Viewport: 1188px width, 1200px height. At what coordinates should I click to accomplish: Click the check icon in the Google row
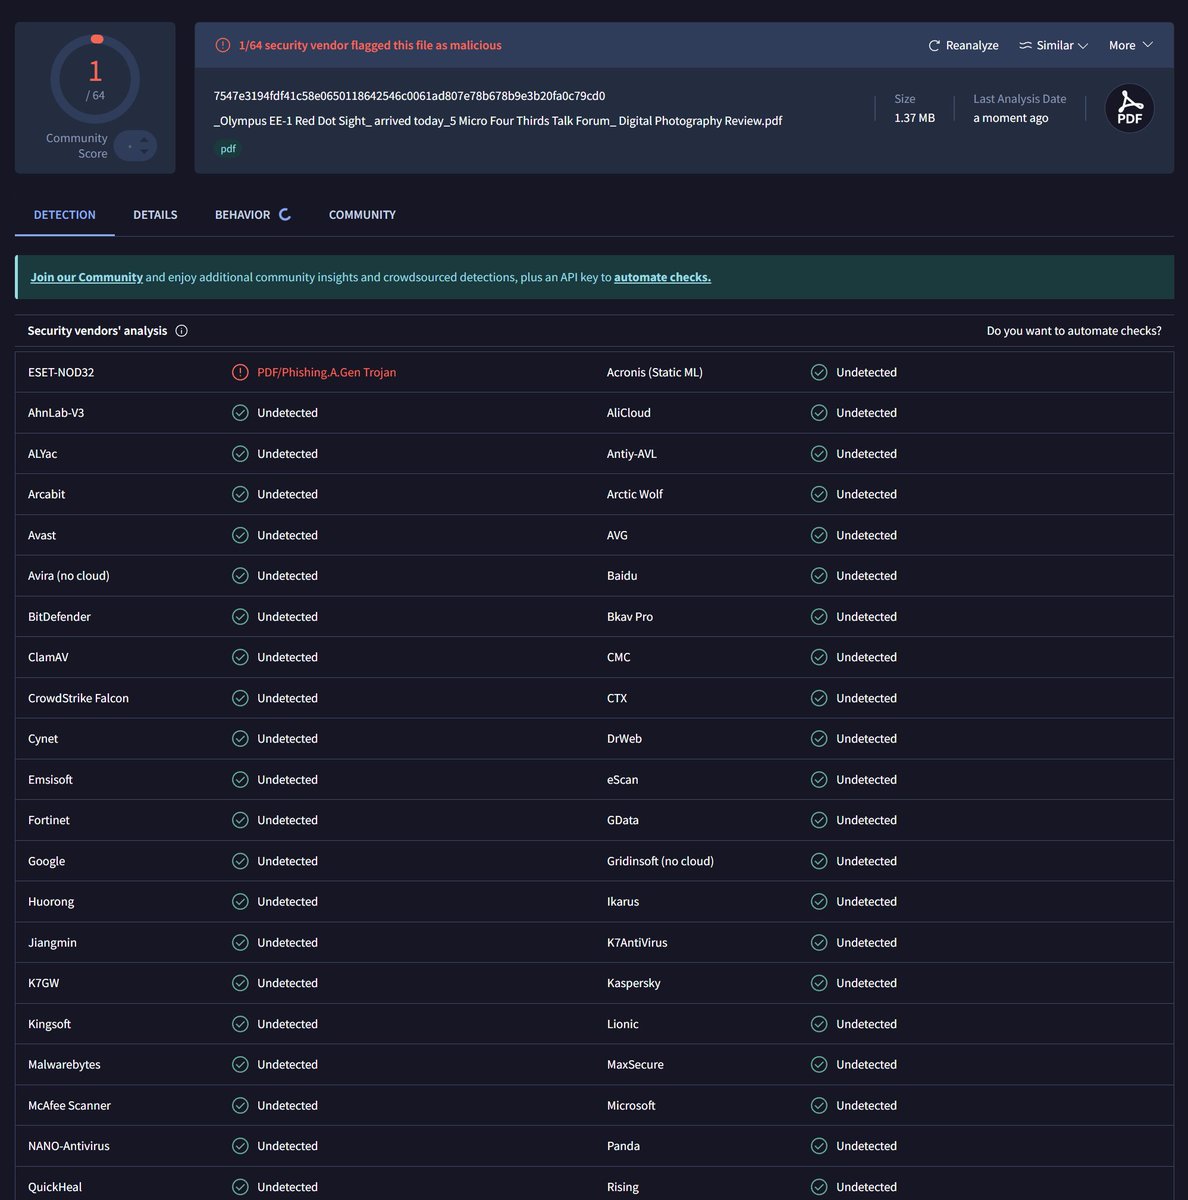click(x=240, y=861)
